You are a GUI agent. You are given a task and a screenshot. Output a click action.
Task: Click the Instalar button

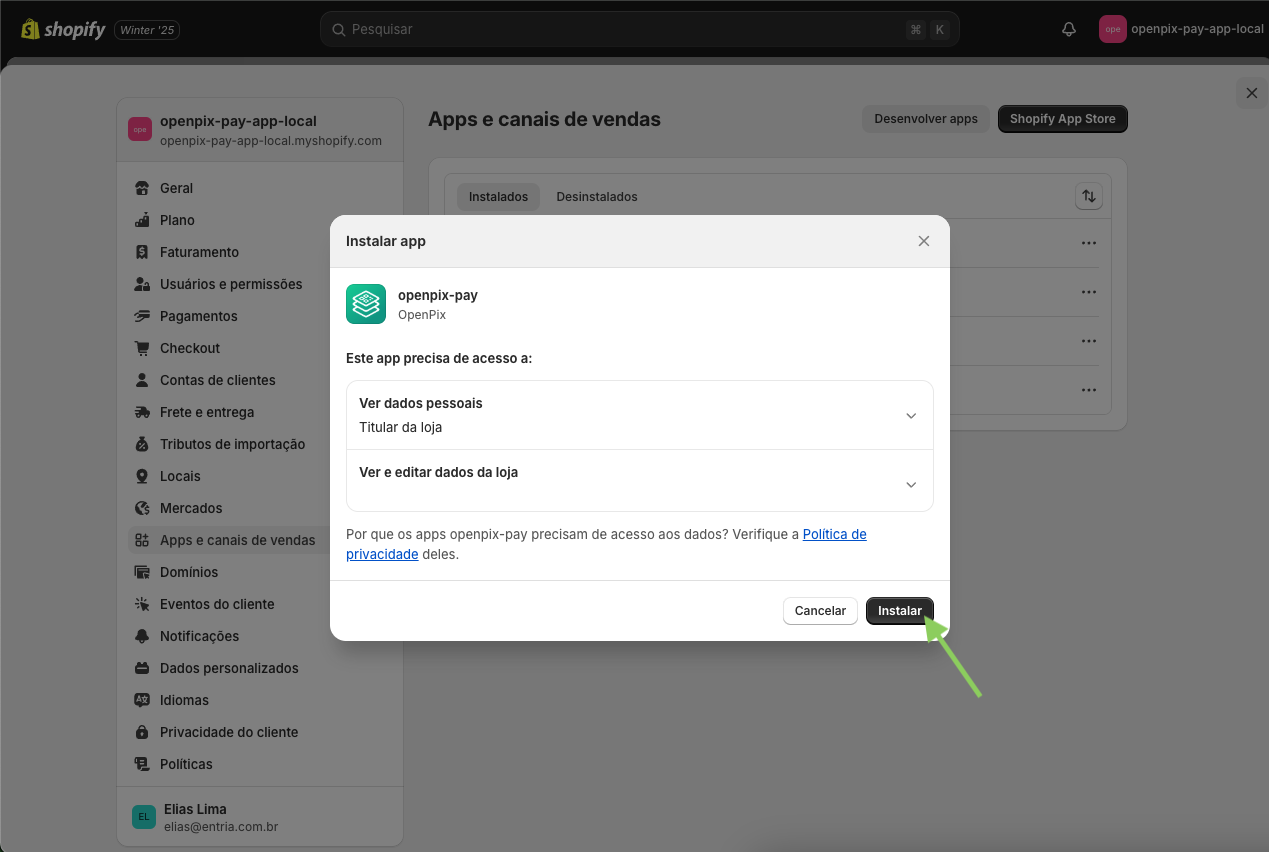(x=899, y=610)
